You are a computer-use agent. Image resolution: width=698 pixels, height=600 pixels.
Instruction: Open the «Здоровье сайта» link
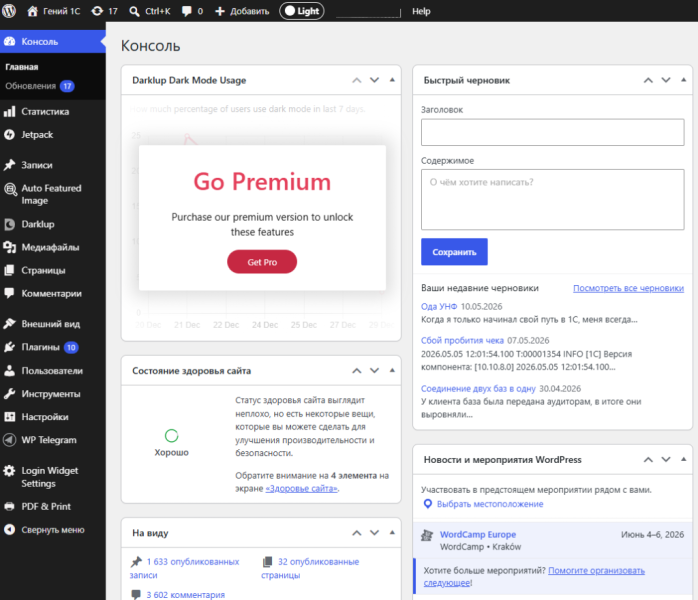pos(302,489)
